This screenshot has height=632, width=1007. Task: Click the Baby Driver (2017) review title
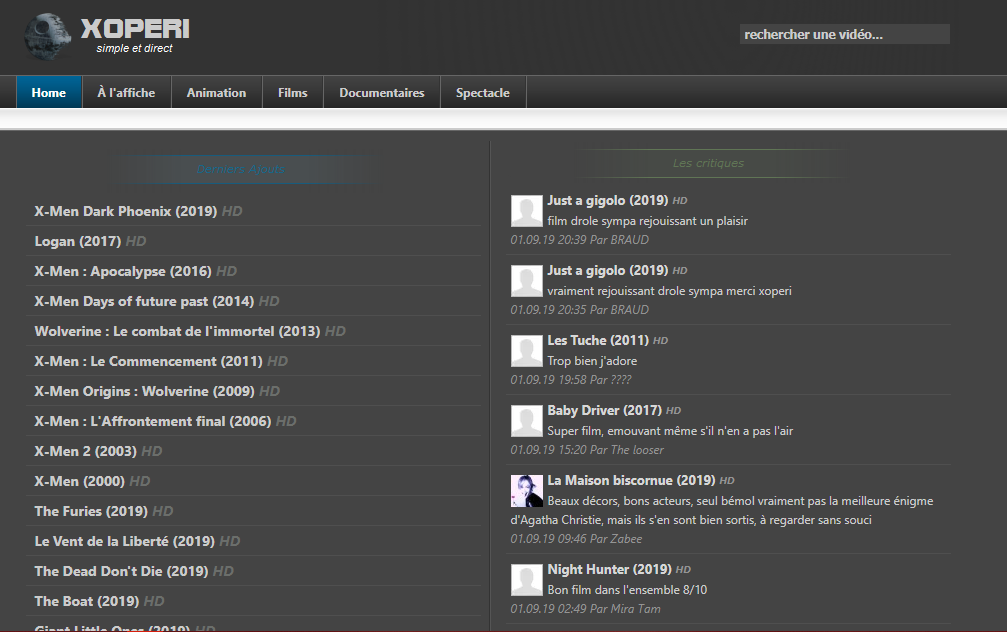click(604, 410)
